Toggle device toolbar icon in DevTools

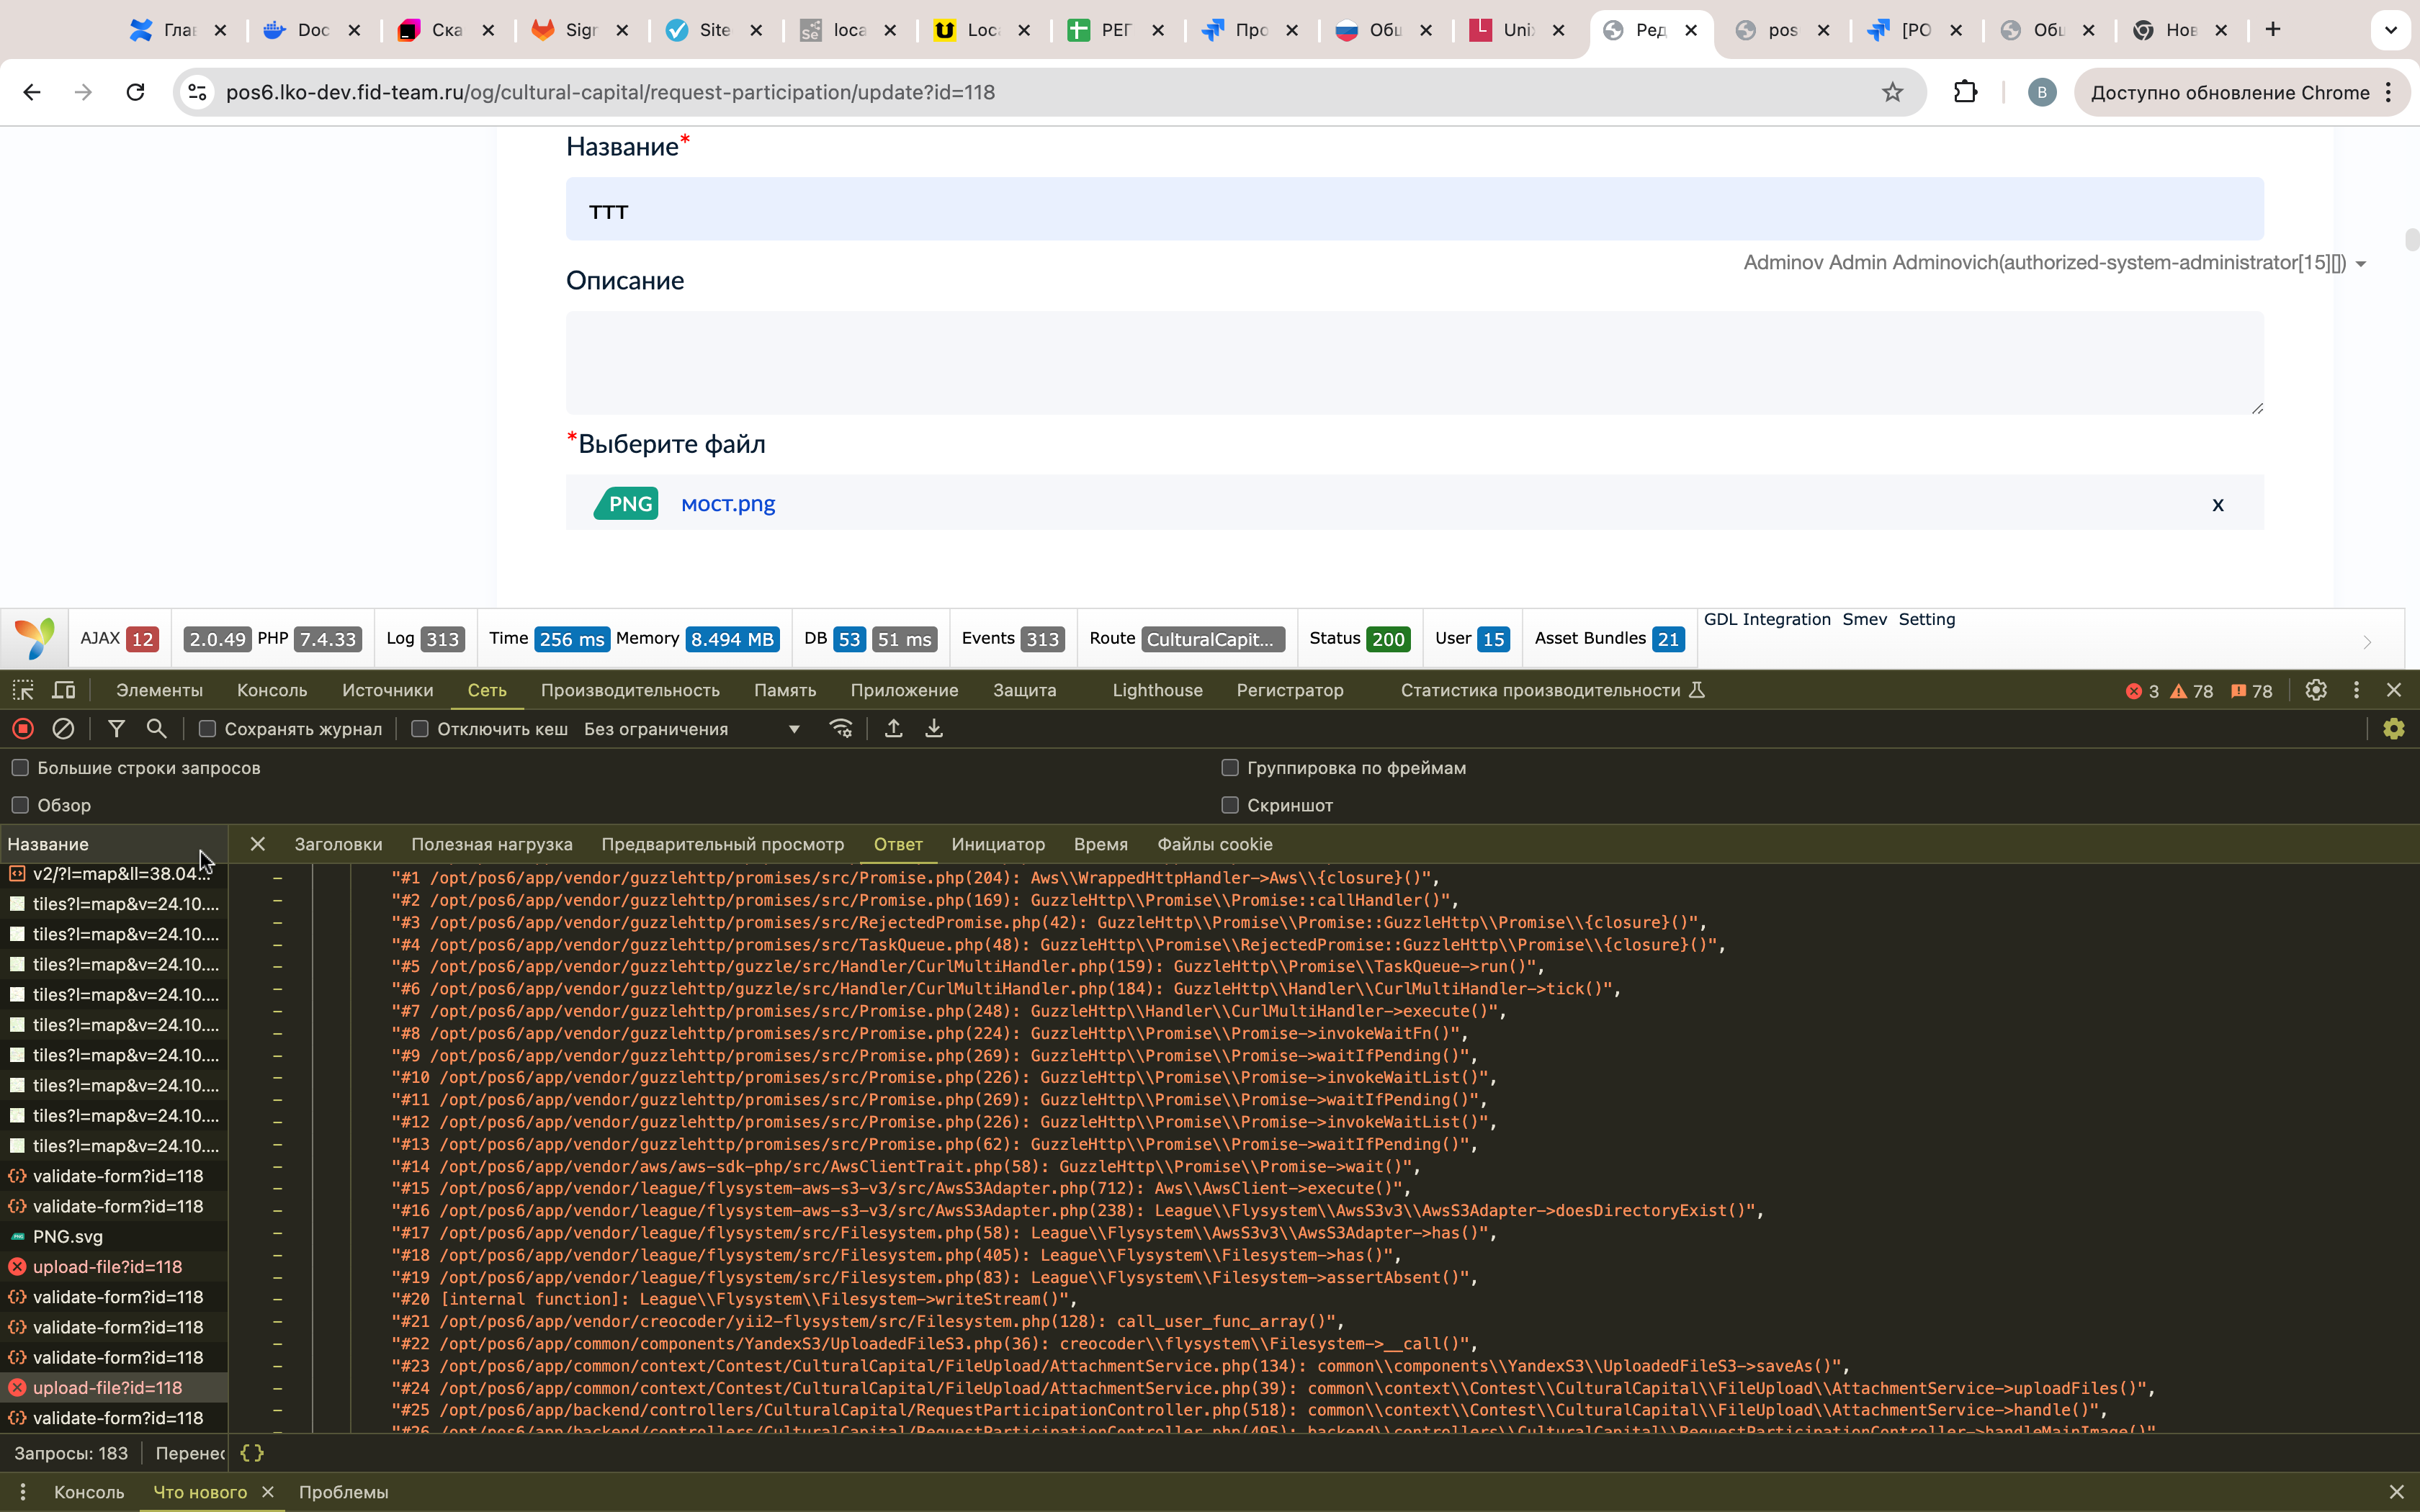[x=63, y=690]
